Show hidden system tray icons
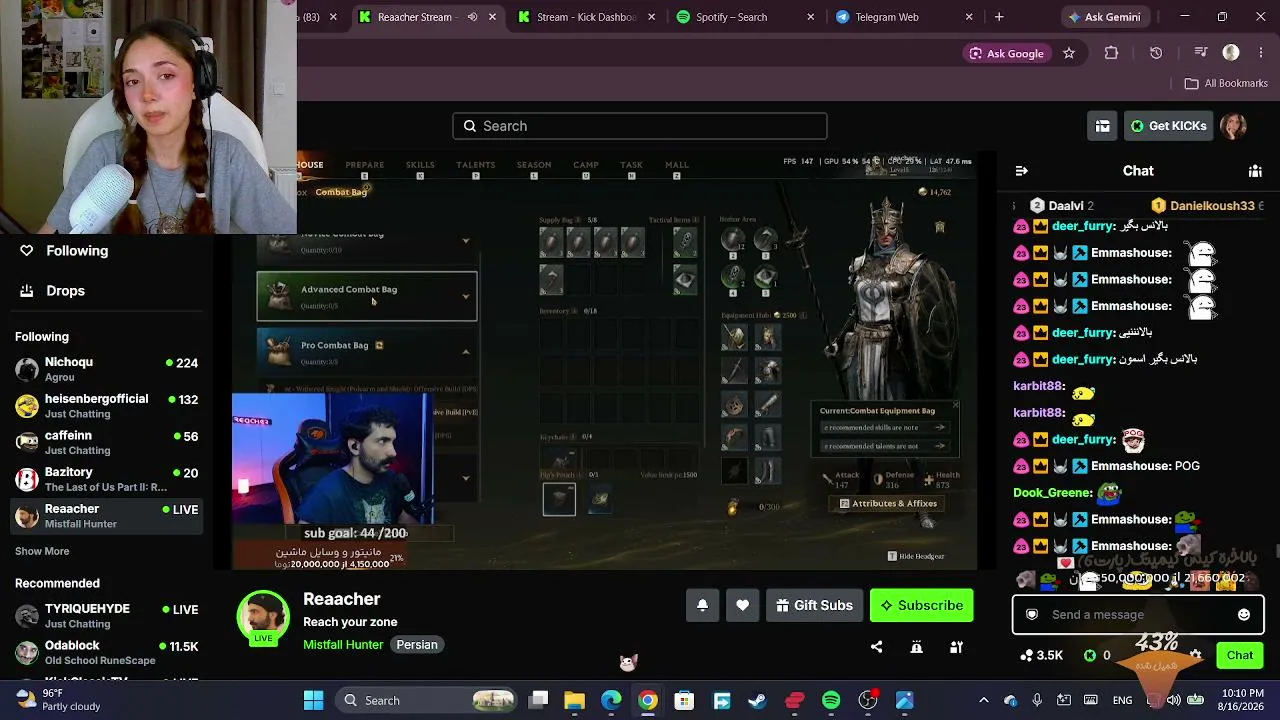 [983, 700]
